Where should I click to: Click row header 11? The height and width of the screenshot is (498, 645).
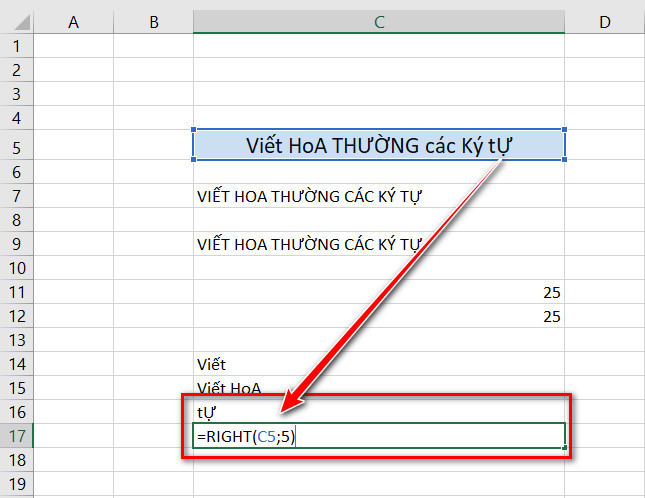tap(17, 292)
